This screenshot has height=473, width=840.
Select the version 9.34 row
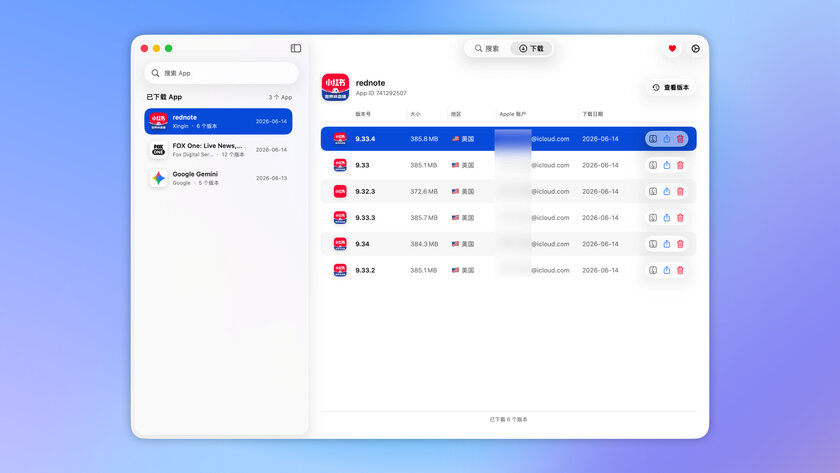coord(508,244)
